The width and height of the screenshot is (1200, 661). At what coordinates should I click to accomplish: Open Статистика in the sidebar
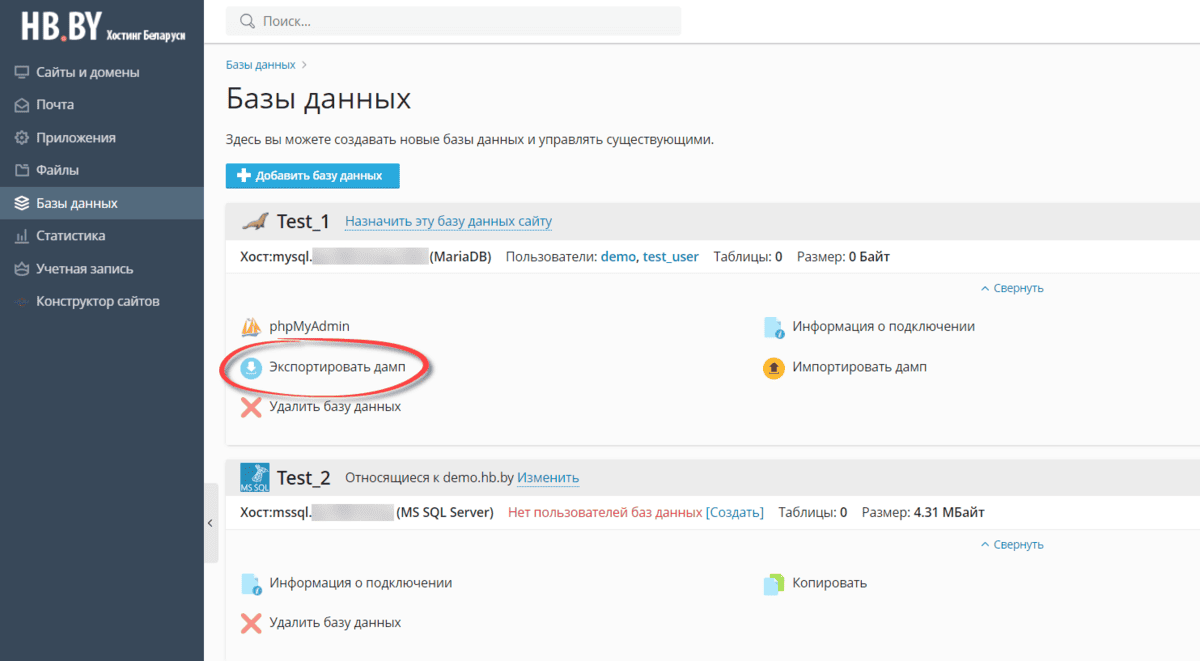70,236
